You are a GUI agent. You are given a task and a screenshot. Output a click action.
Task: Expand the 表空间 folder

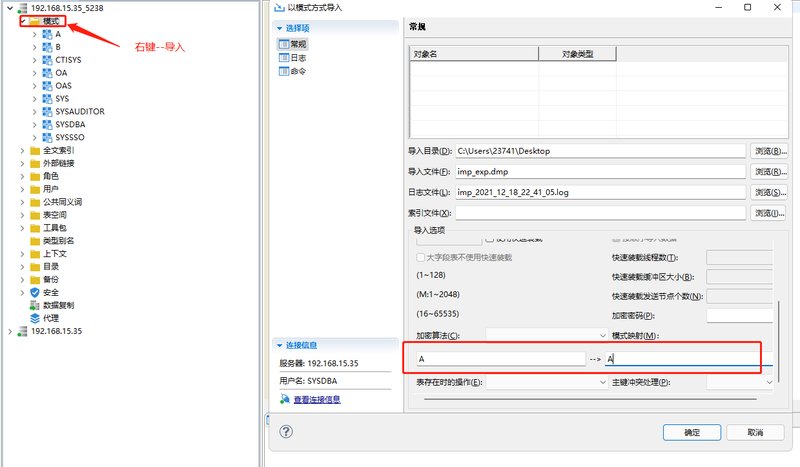[22, 215]
